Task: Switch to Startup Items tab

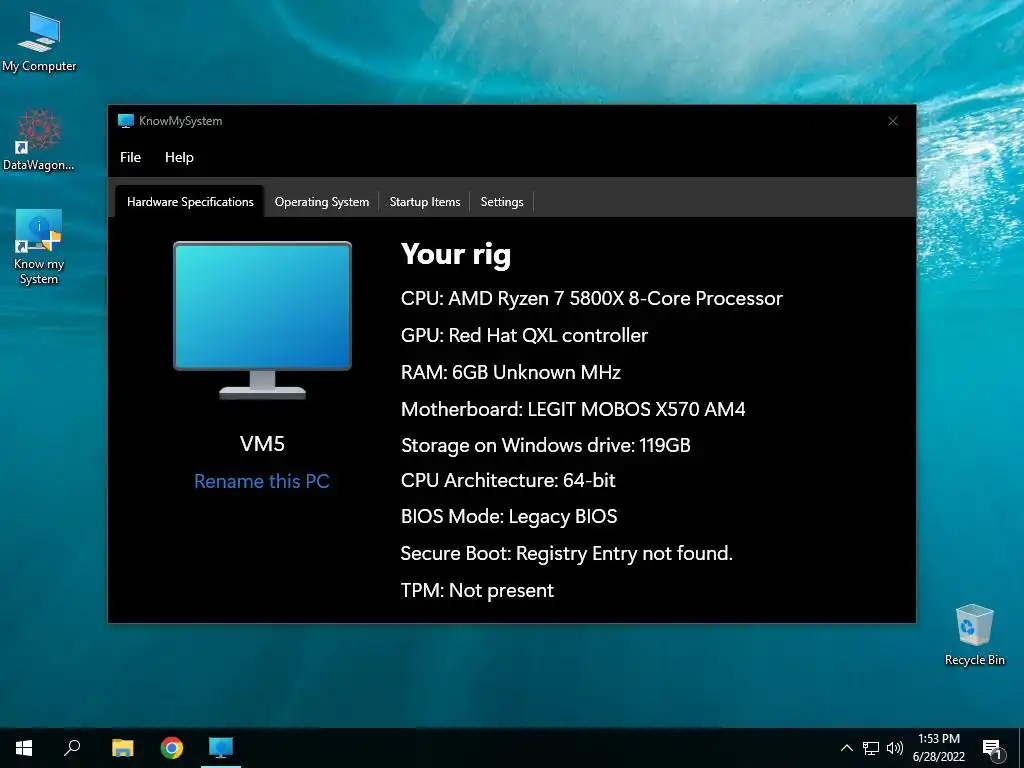Action: click(x=425, y=202)
